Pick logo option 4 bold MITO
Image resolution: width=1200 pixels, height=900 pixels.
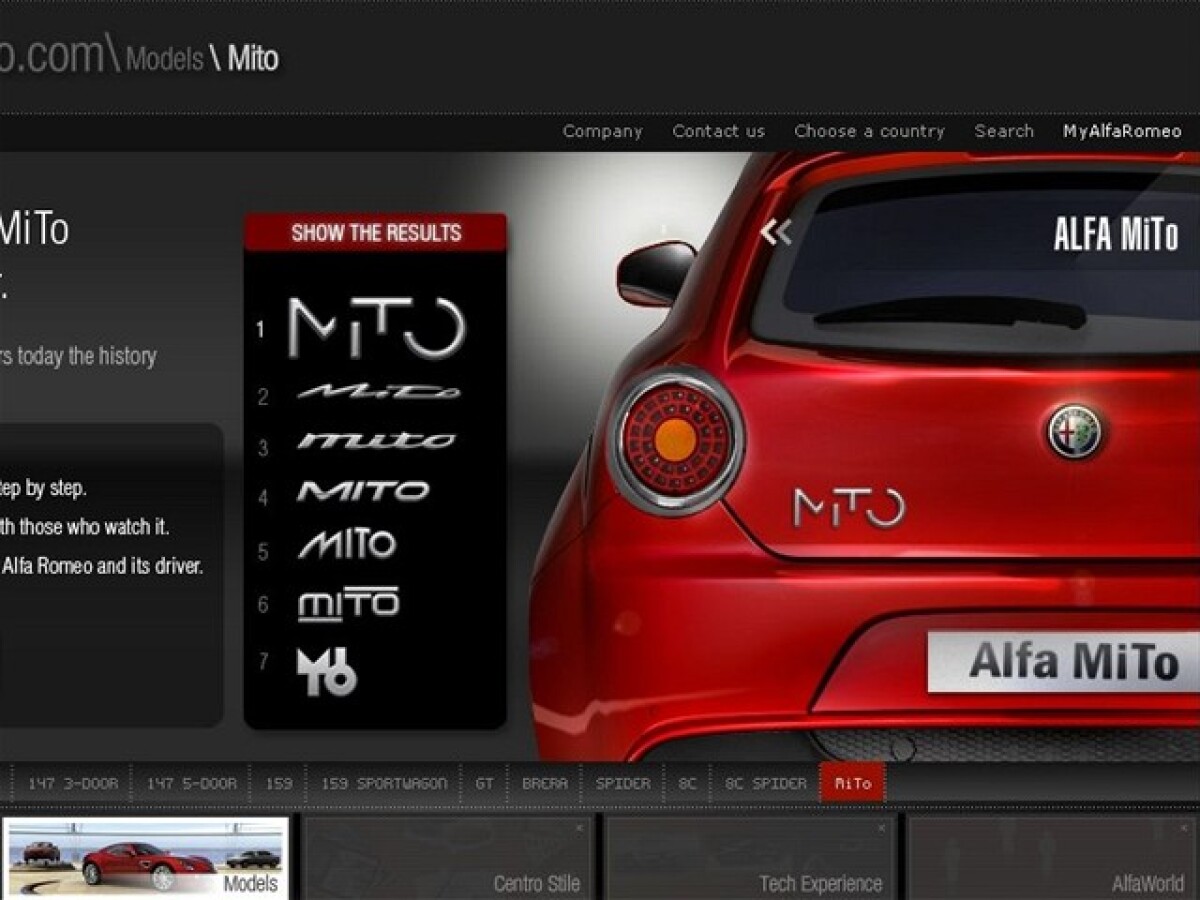point(363,491)
